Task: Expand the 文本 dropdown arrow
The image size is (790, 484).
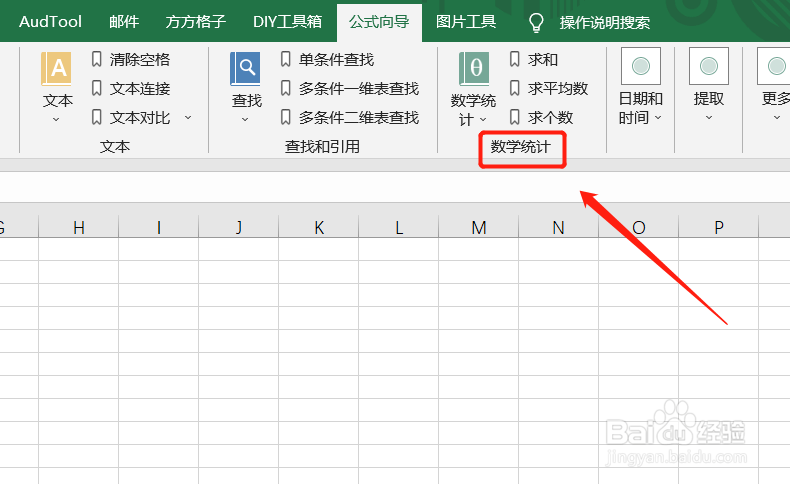Action: 56,119
